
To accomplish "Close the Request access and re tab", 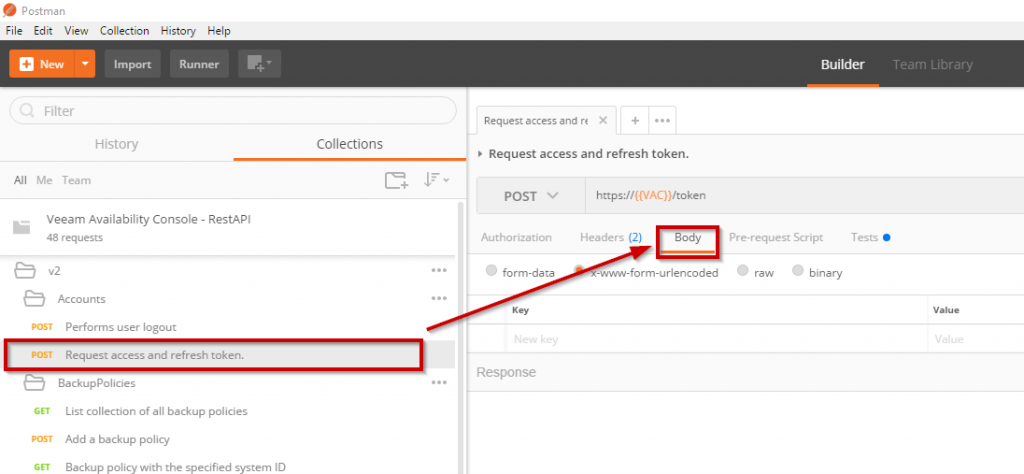I will [x=603, y=120].
